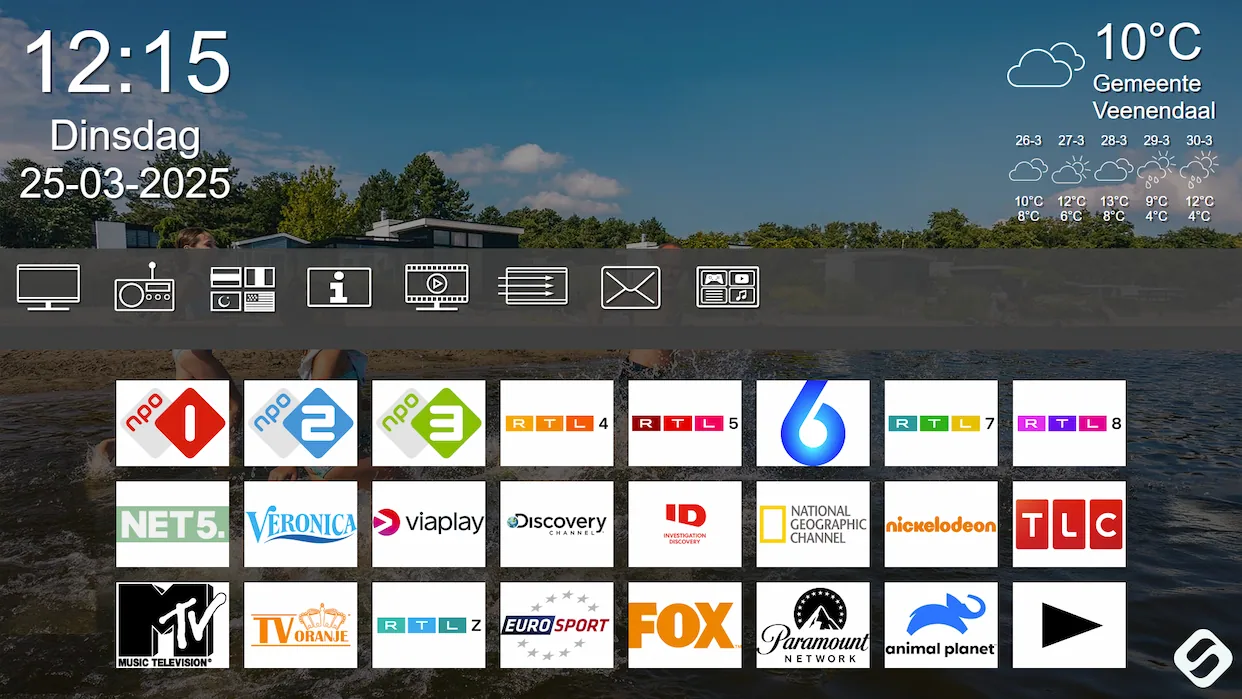The width and height of the screenshot is (1242, 699).
Task: Click the S logo in bottom corner
Action: coord(1199,657)
